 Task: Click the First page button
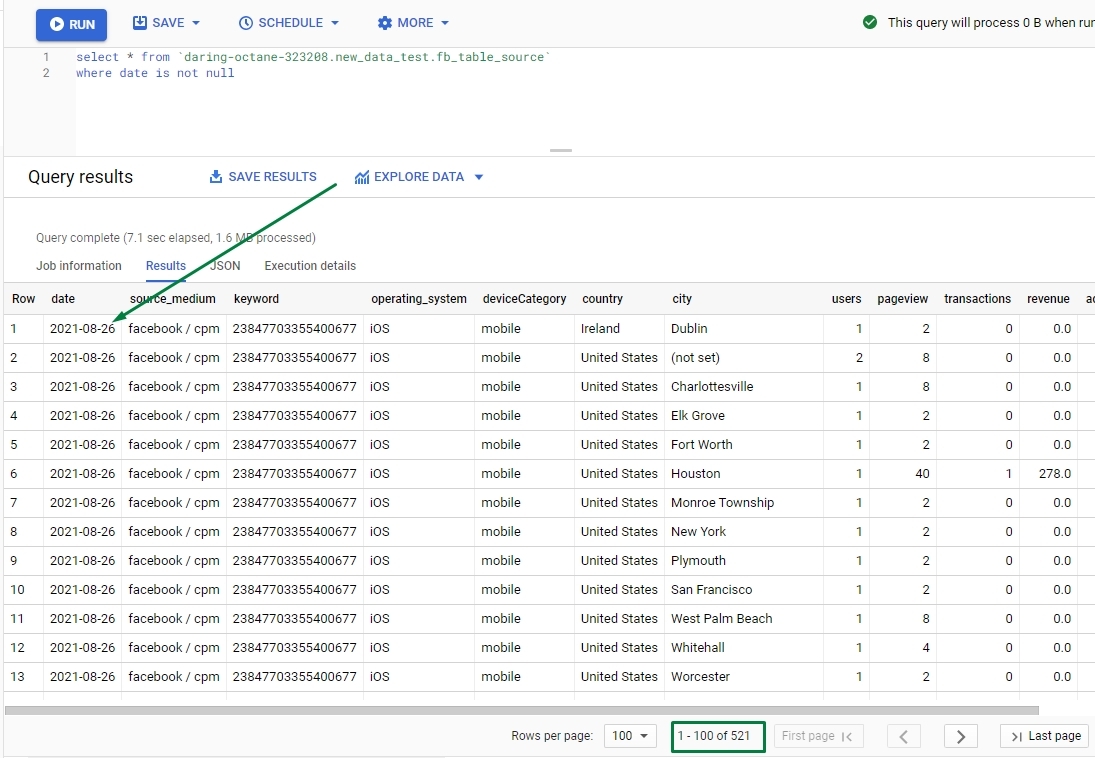pyautogui.click(x=818, y=736)
